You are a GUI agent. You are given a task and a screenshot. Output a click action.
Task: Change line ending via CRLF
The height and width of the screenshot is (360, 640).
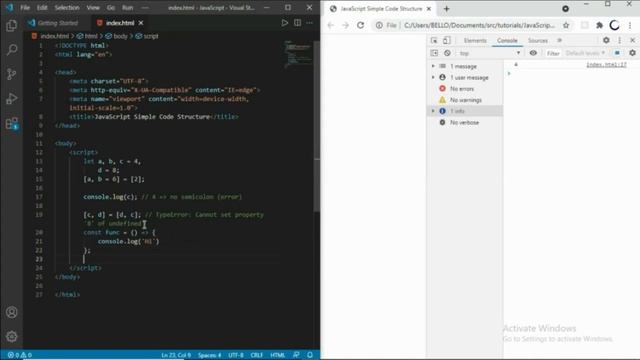[257, 355]
